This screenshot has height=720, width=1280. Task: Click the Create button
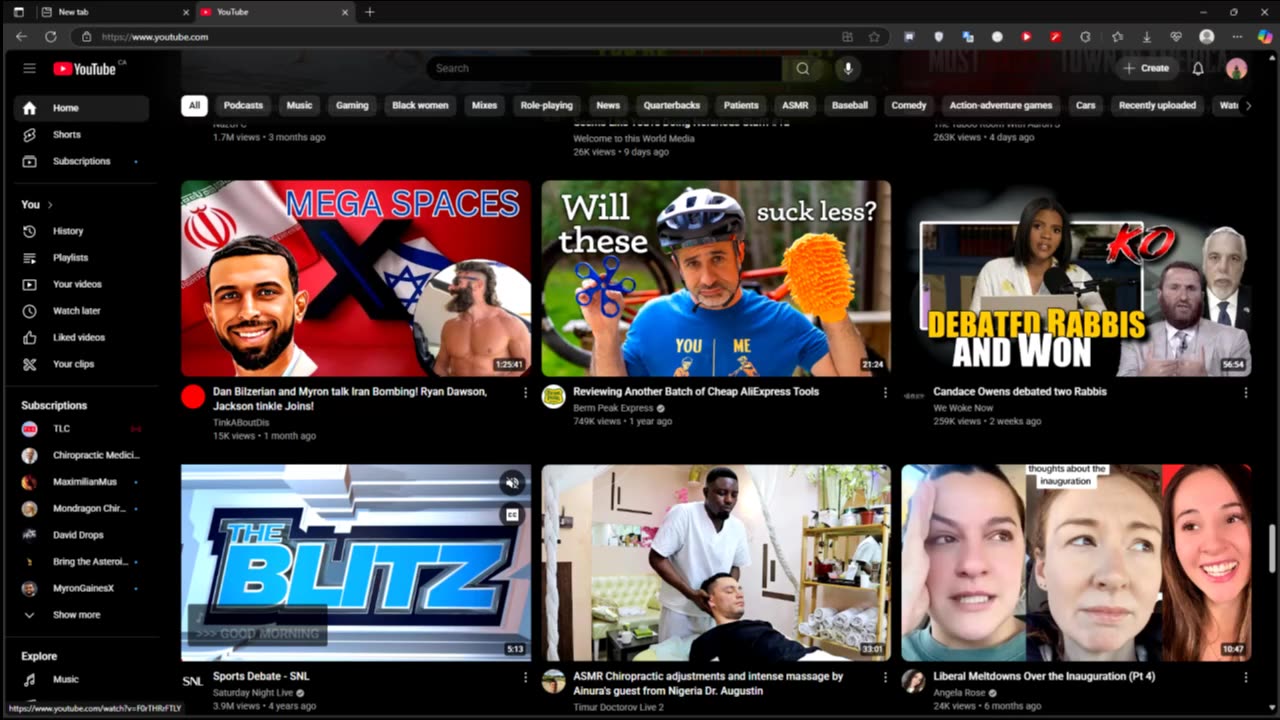[1146, 68]
